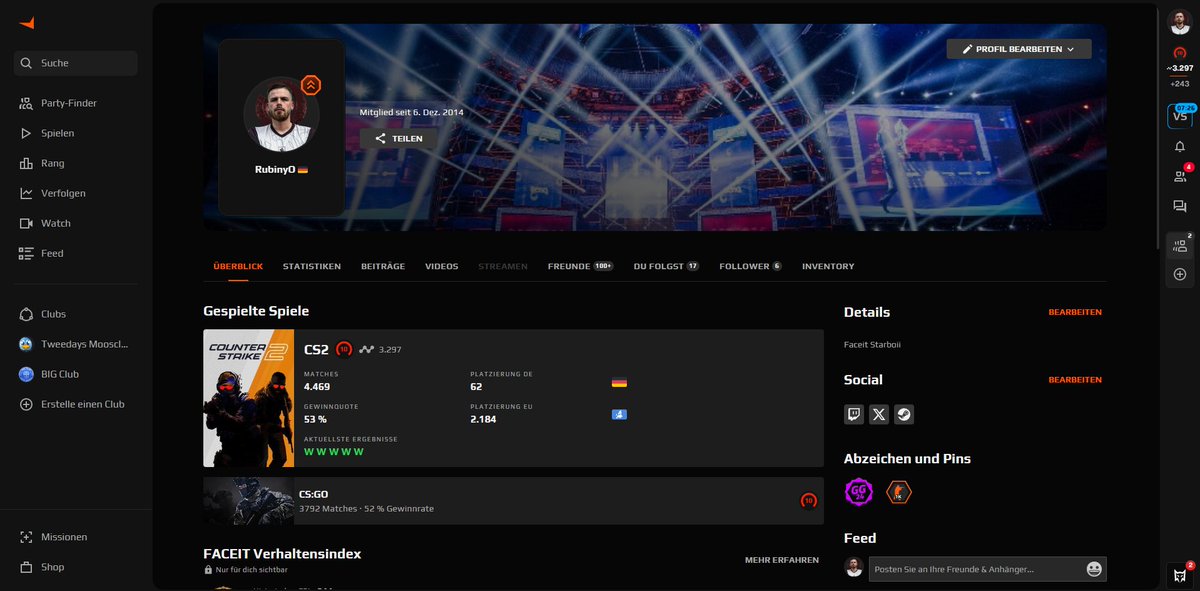Open the INVENTORY tab
Image resolution: width=1200 pixels, height=591 pixels.
coord(828,266)
